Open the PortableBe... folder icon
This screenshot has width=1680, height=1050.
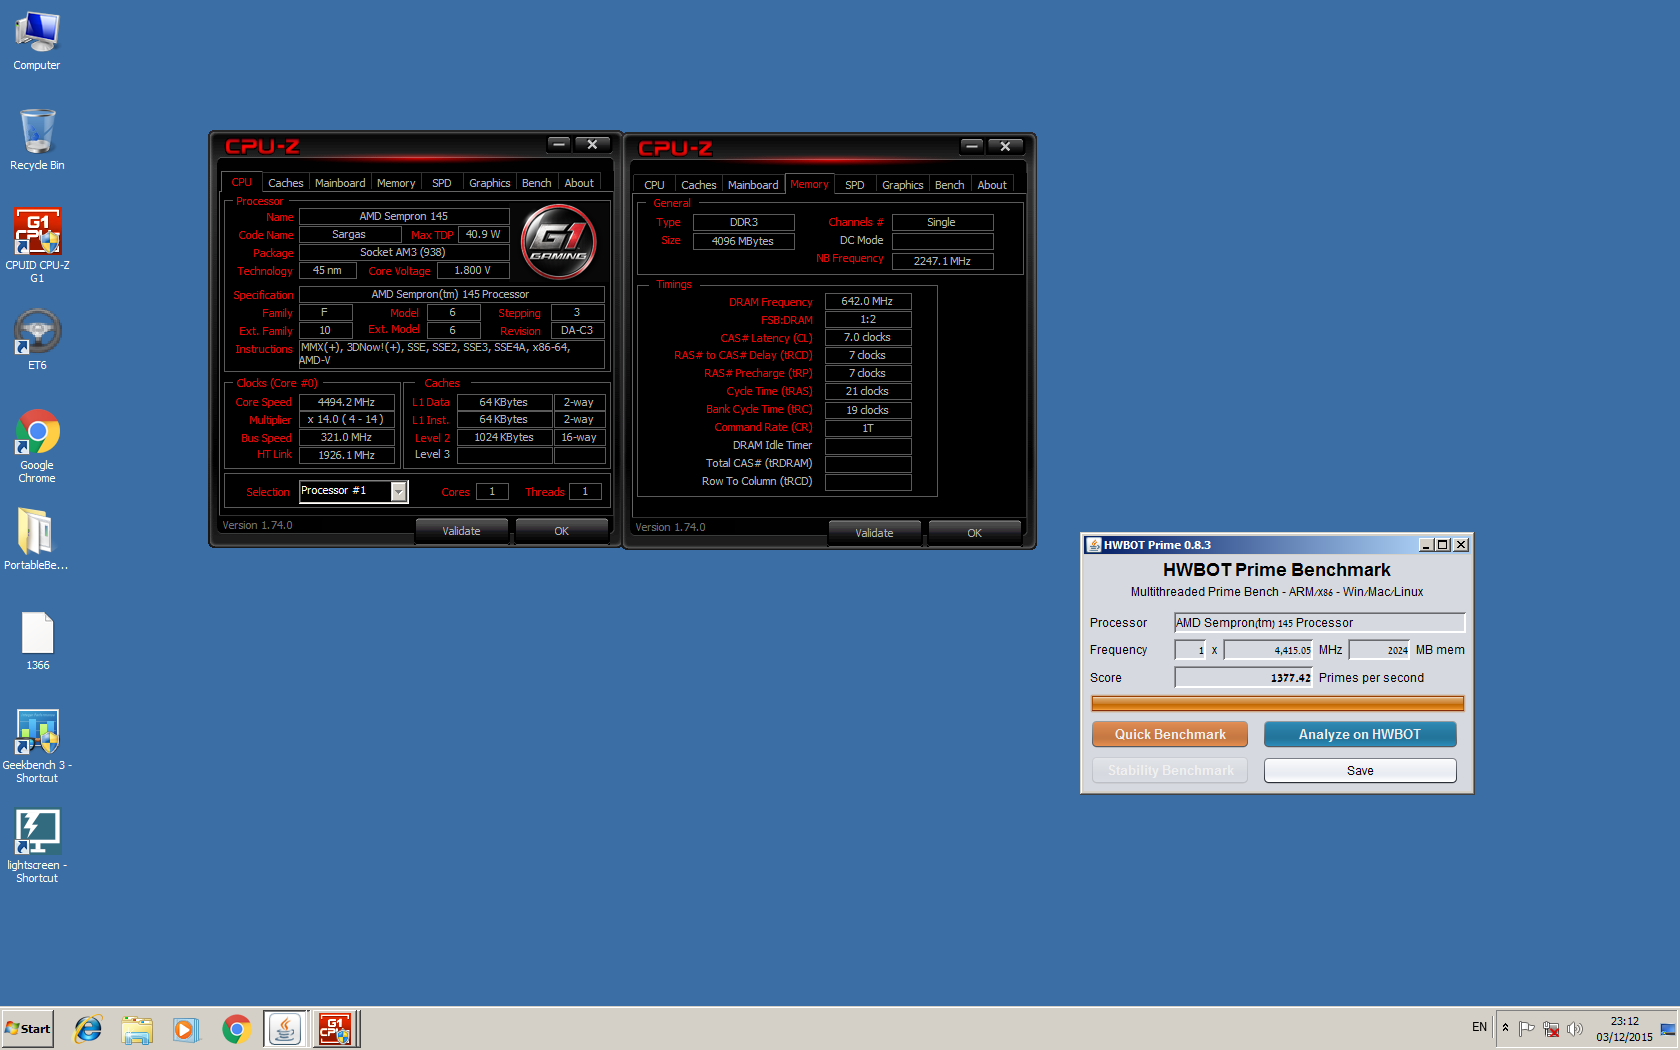[x=37, y=538]
